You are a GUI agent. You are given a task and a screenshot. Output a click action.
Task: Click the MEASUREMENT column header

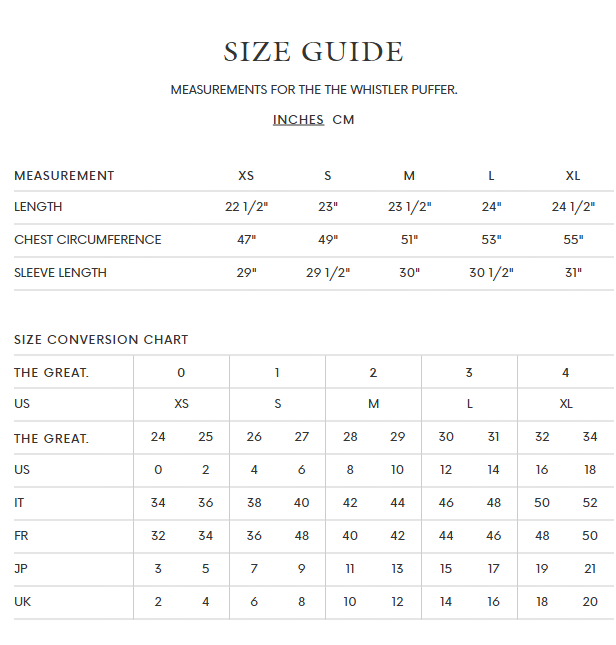pos(64,176)
